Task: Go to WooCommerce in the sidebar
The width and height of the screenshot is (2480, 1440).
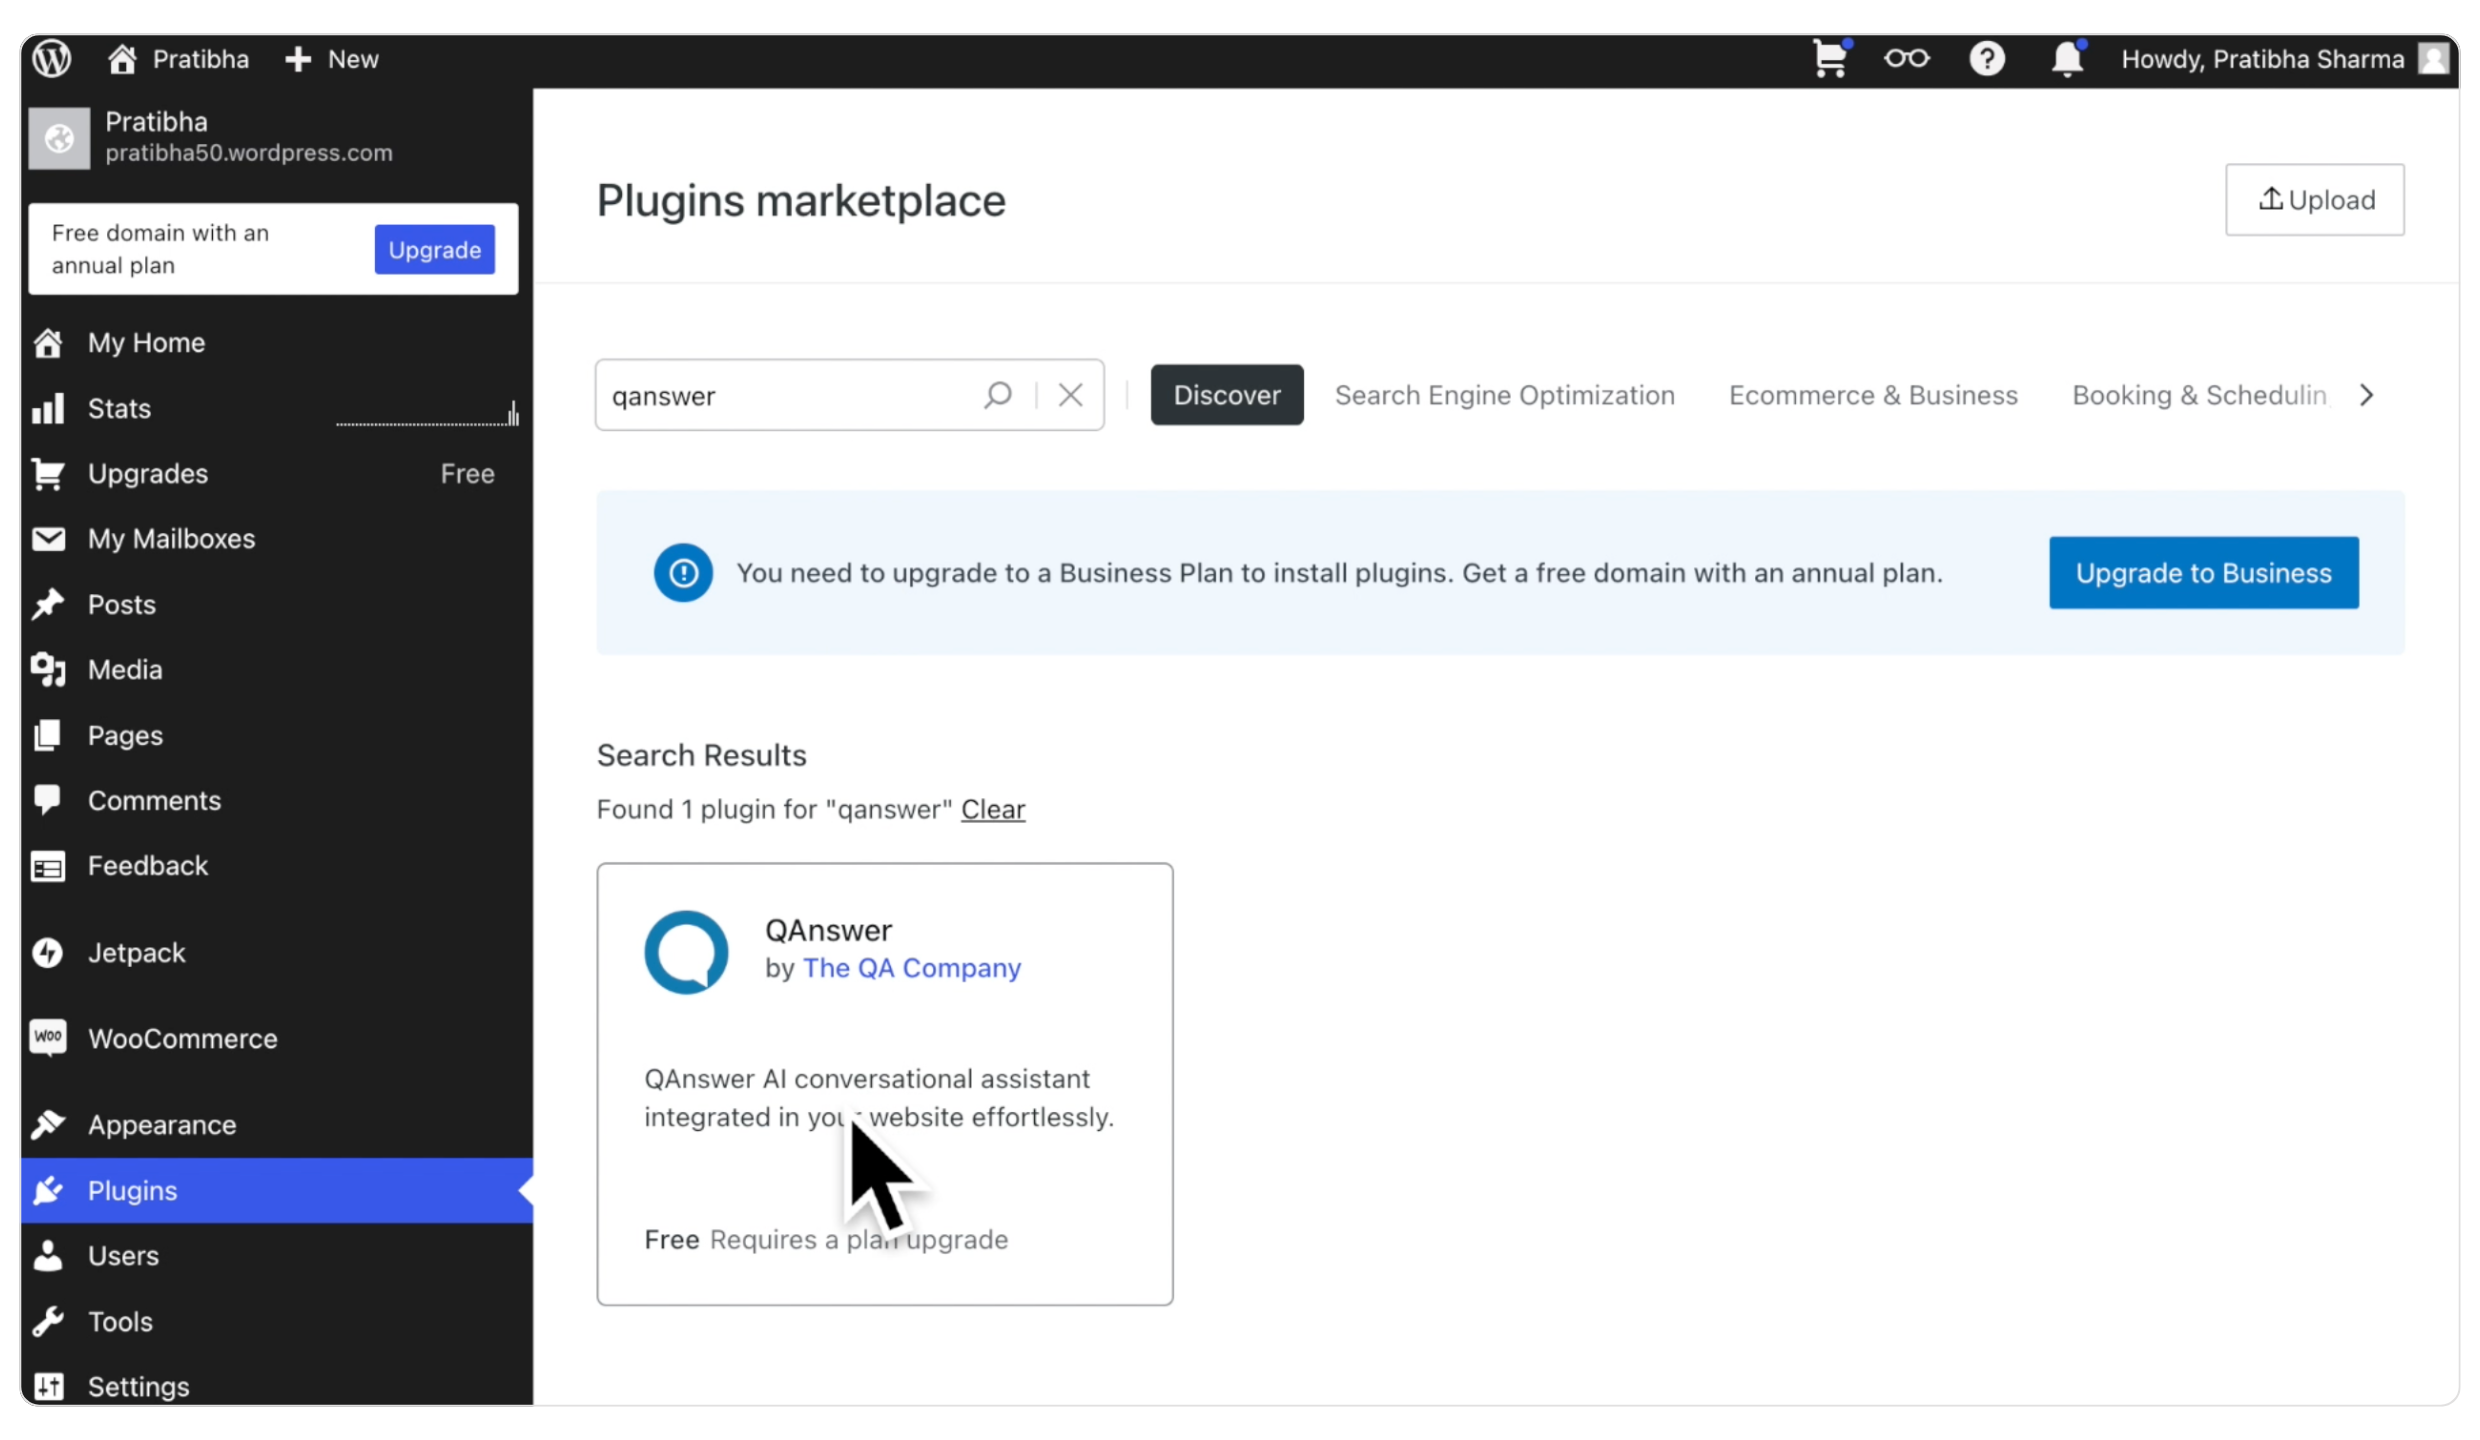Action: point(182,1038)
